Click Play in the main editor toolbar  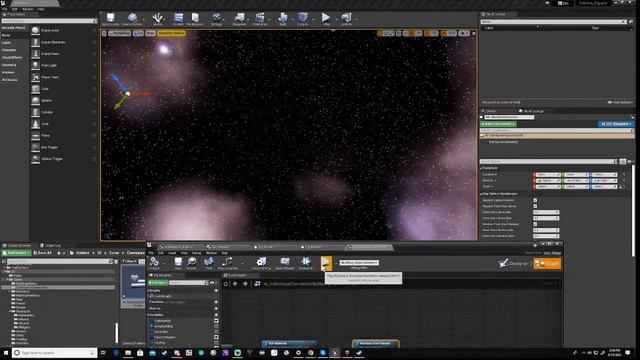[x=326, y=19]
